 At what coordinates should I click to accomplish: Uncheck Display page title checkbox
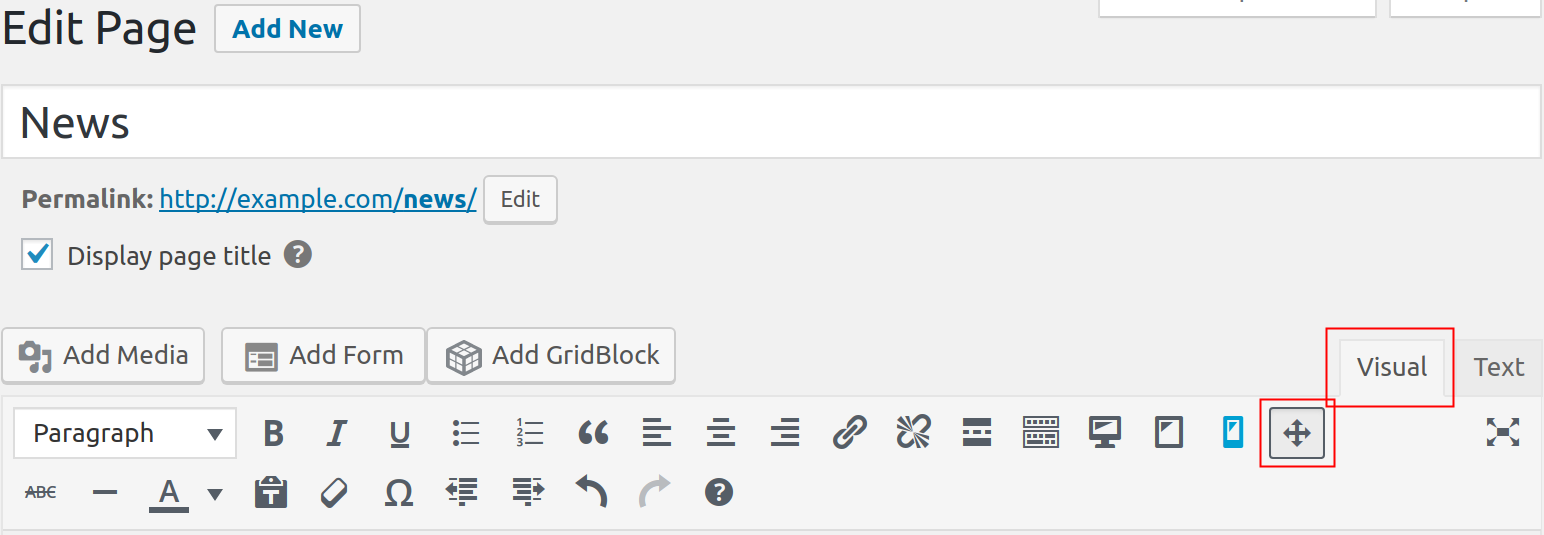[38, 255]
